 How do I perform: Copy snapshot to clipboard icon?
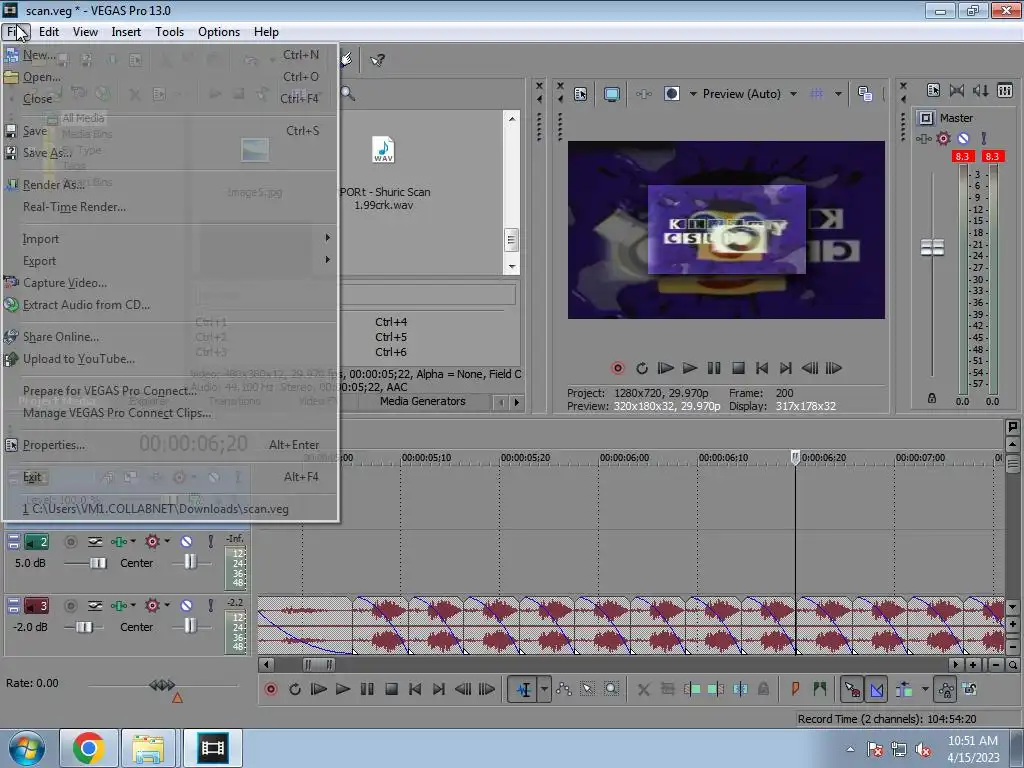(x=865, y=94)
